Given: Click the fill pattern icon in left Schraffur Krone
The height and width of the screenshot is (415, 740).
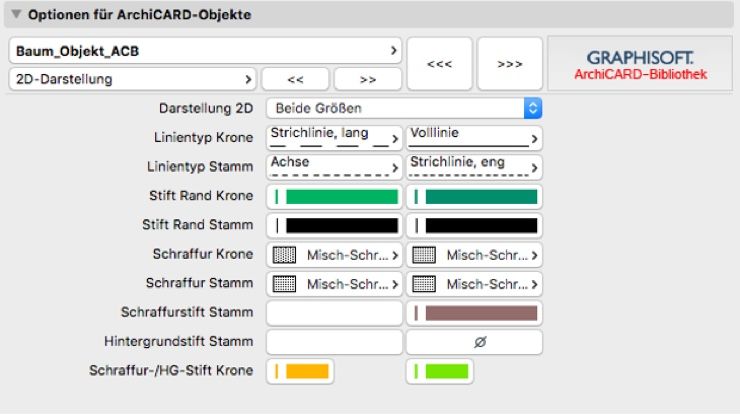Looking at the screenshot, I should coord(283,255).
